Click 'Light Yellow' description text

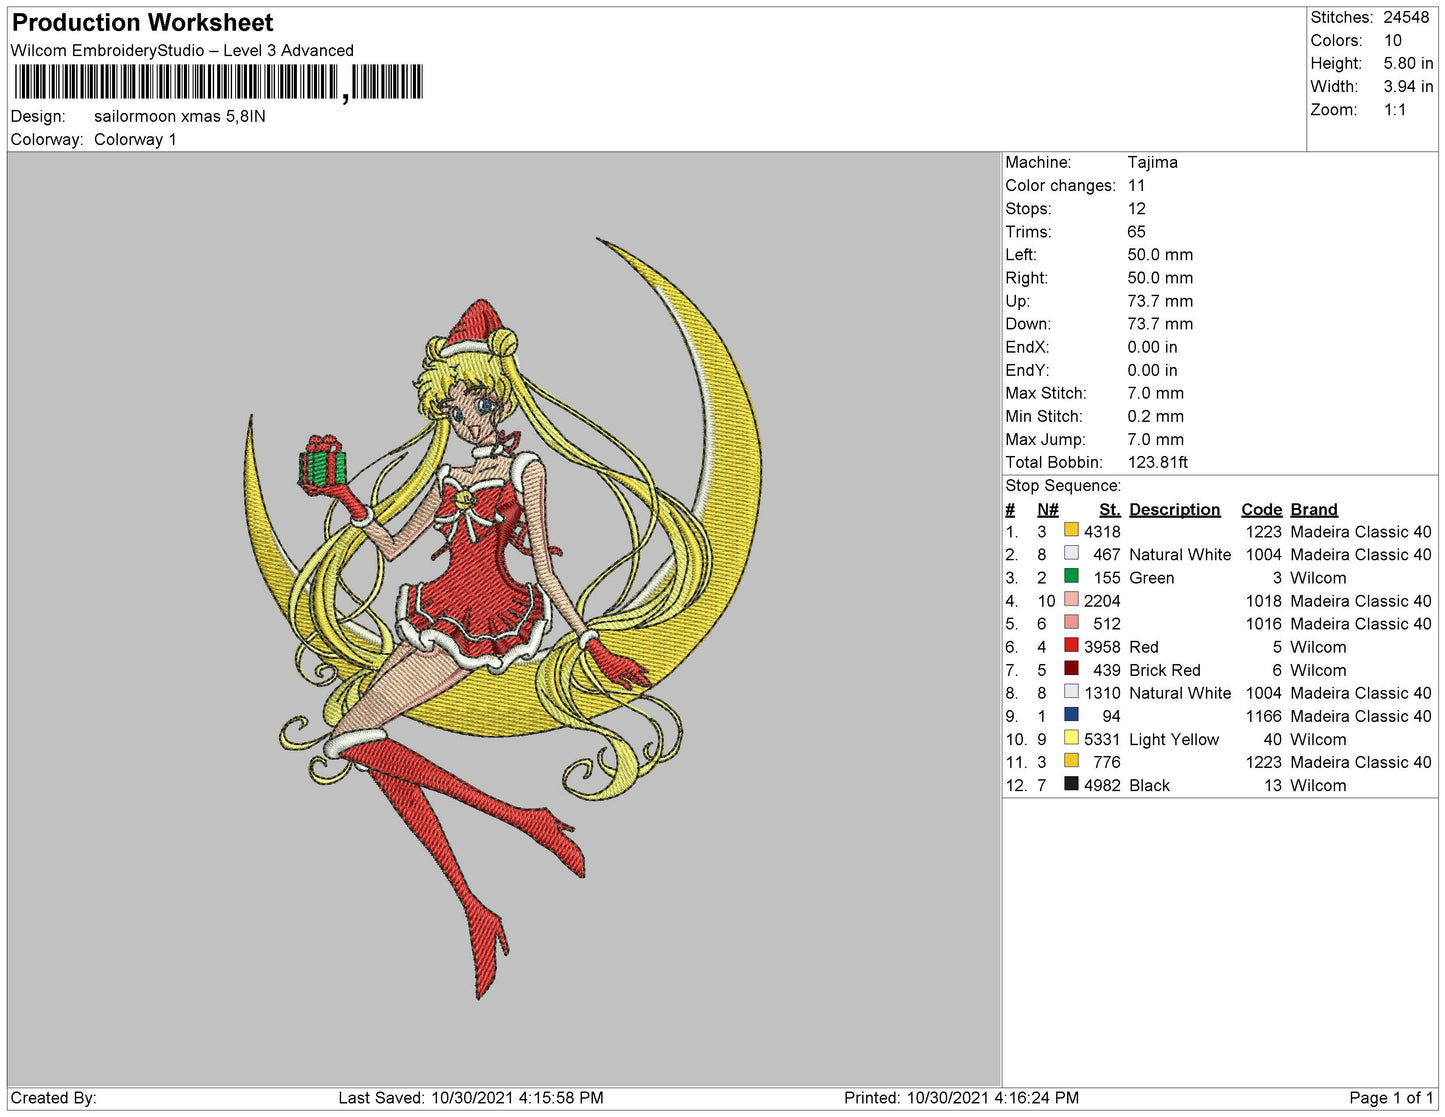[x=1174, y=739]
